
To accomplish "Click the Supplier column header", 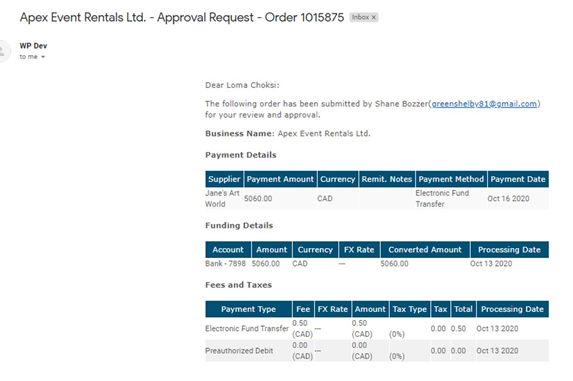I will pos(224,179).
